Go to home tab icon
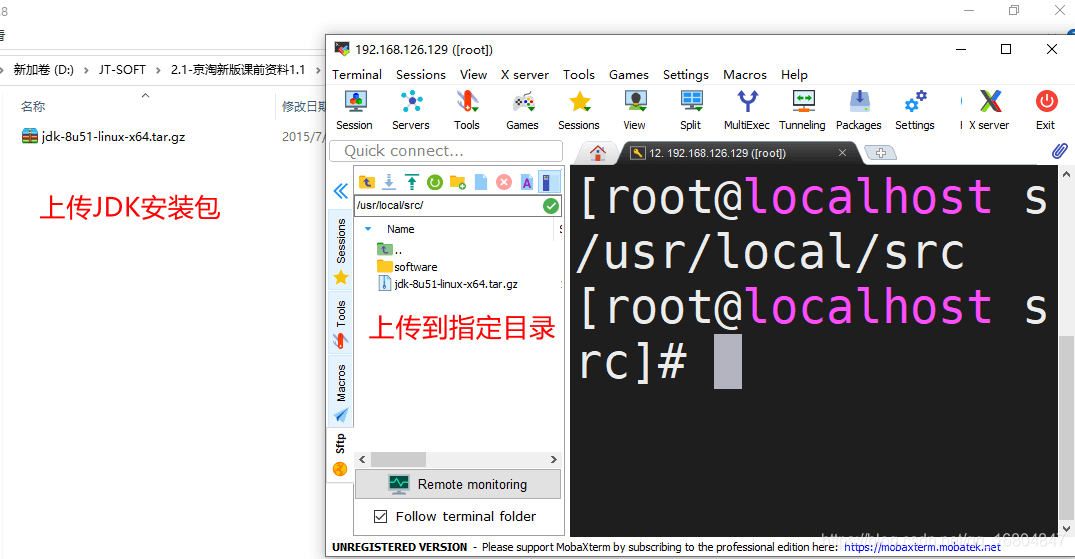The image size is (1075, 559). [x=598, y=153]
